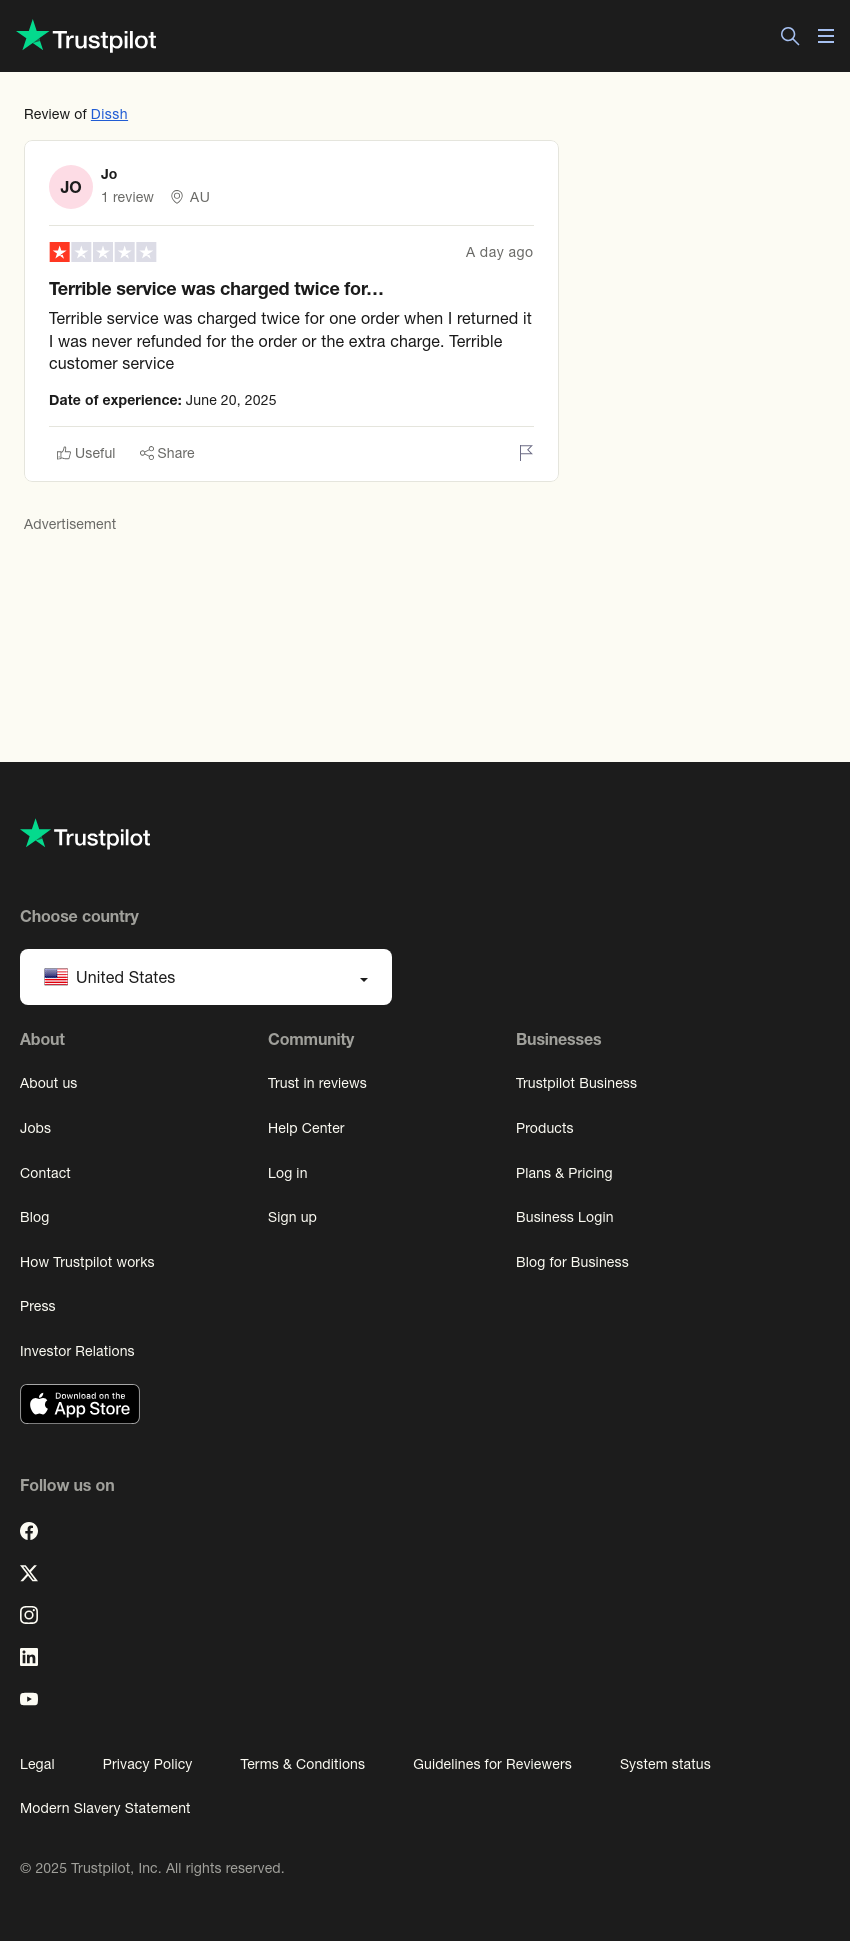The width and height of the screenshot is (850, 1941).
Task: Click the JO reviewer avatar
Action: (x=71, y=187)
